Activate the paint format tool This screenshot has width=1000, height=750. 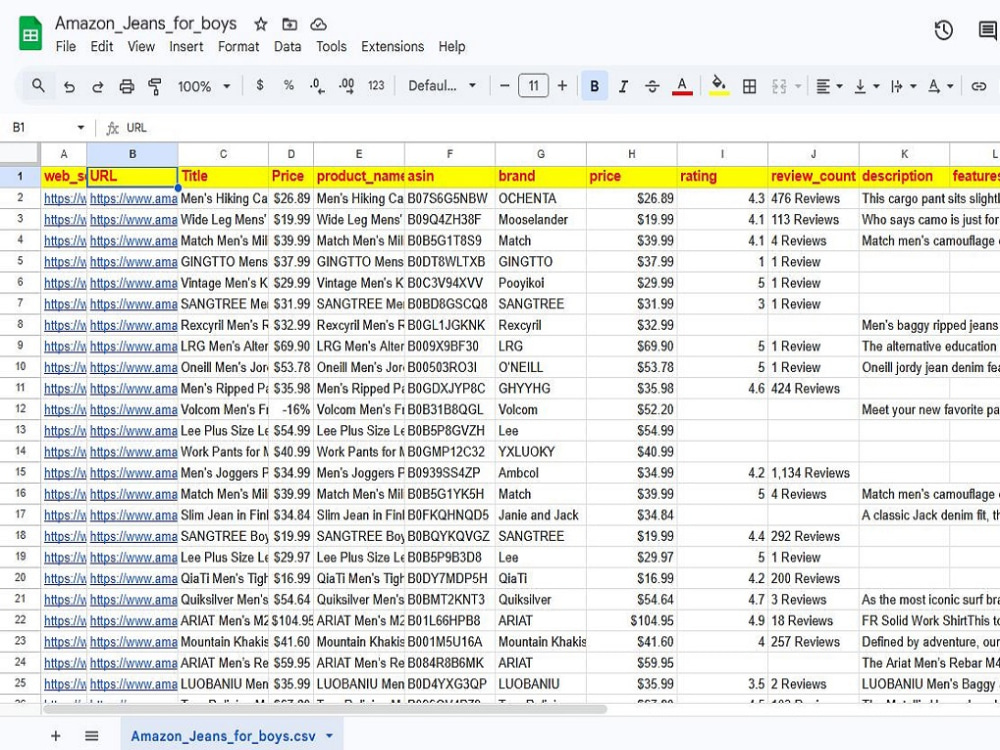[154, 86]
